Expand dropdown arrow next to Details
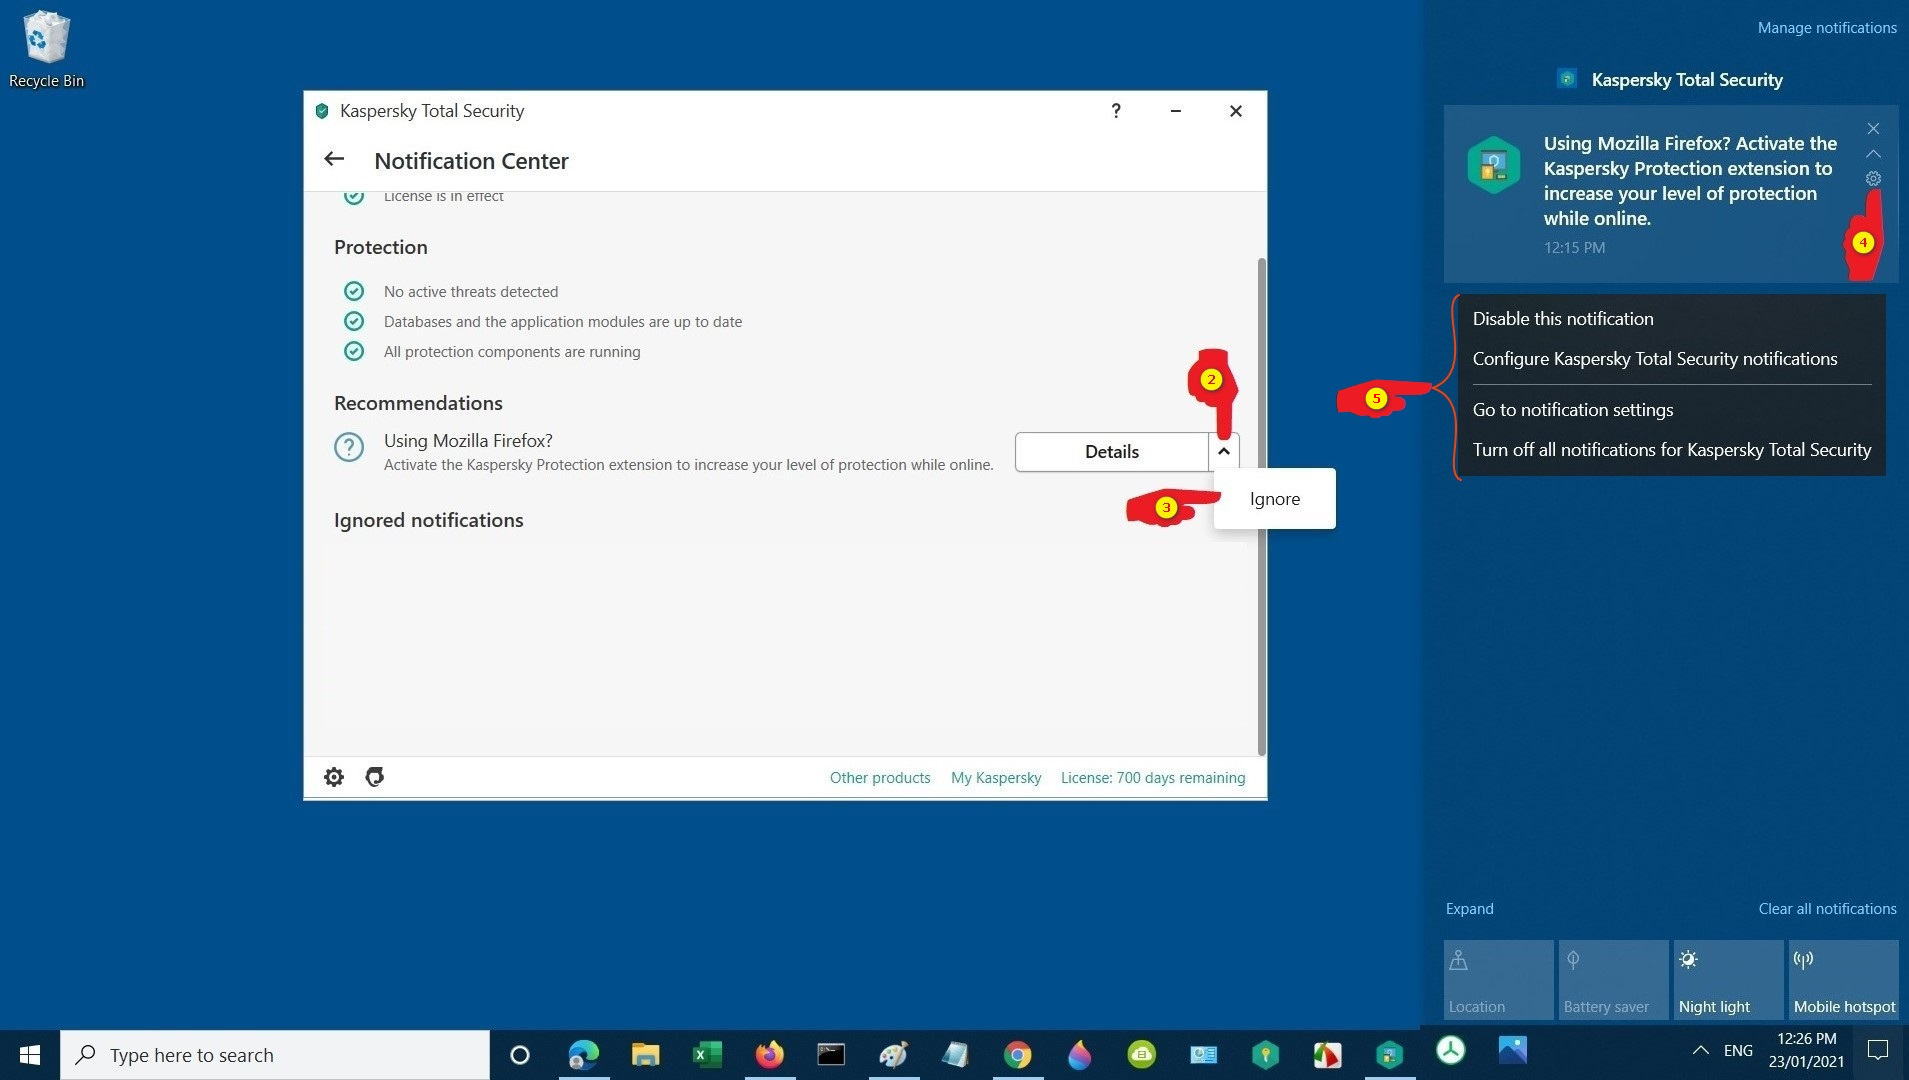The width and height of the screenshot is (1909, 1080). pos(1223,452)
